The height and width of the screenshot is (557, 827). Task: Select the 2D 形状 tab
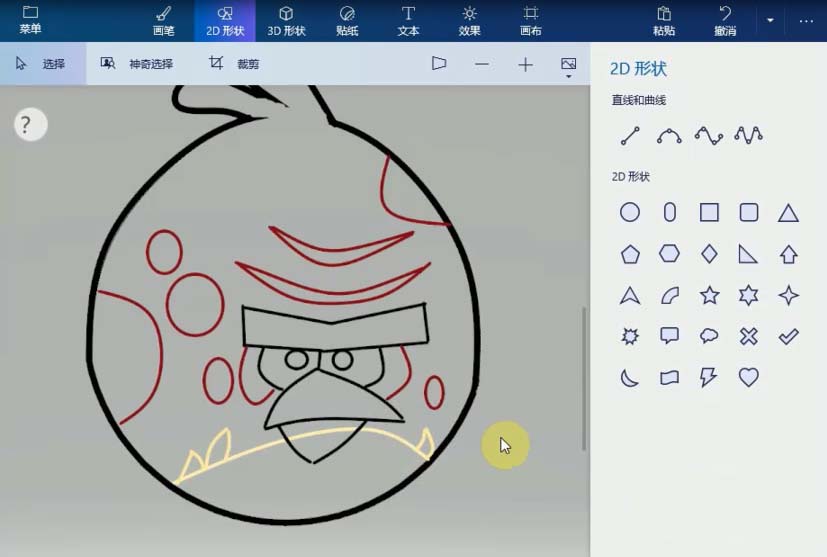tap(225, 21)
